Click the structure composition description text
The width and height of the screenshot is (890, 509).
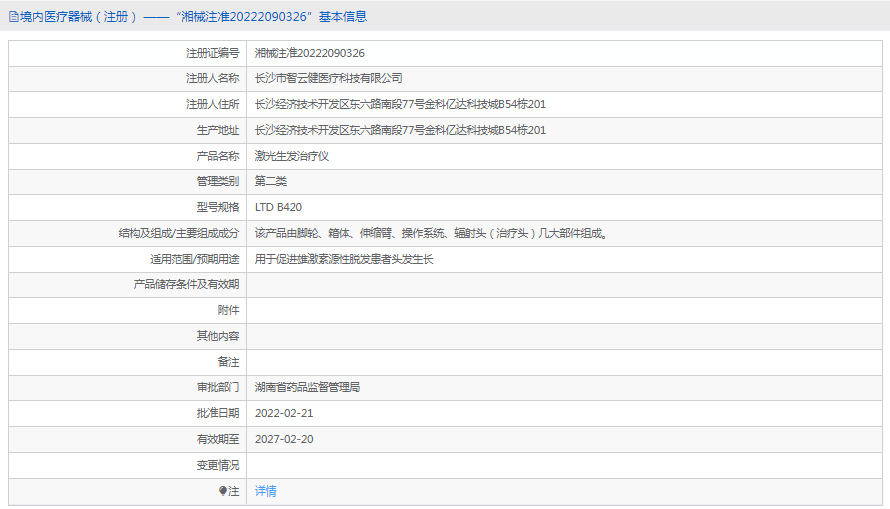tap(433, 233)
